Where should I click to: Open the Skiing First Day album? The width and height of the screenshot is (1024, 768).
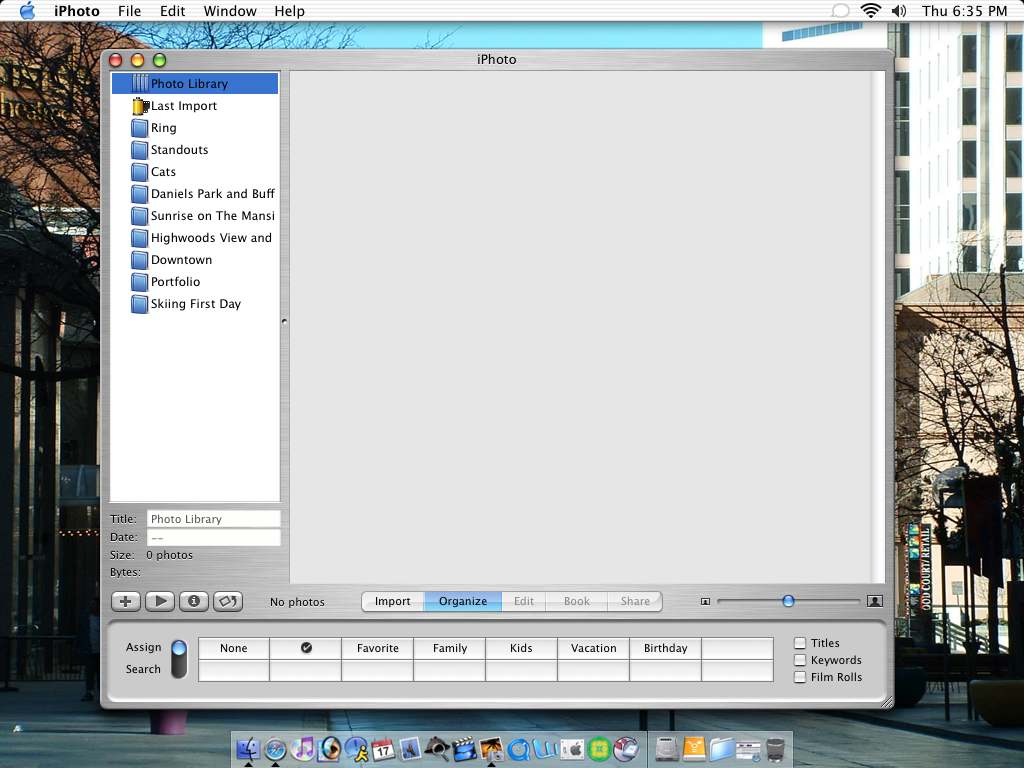click(x=195, y=304)
